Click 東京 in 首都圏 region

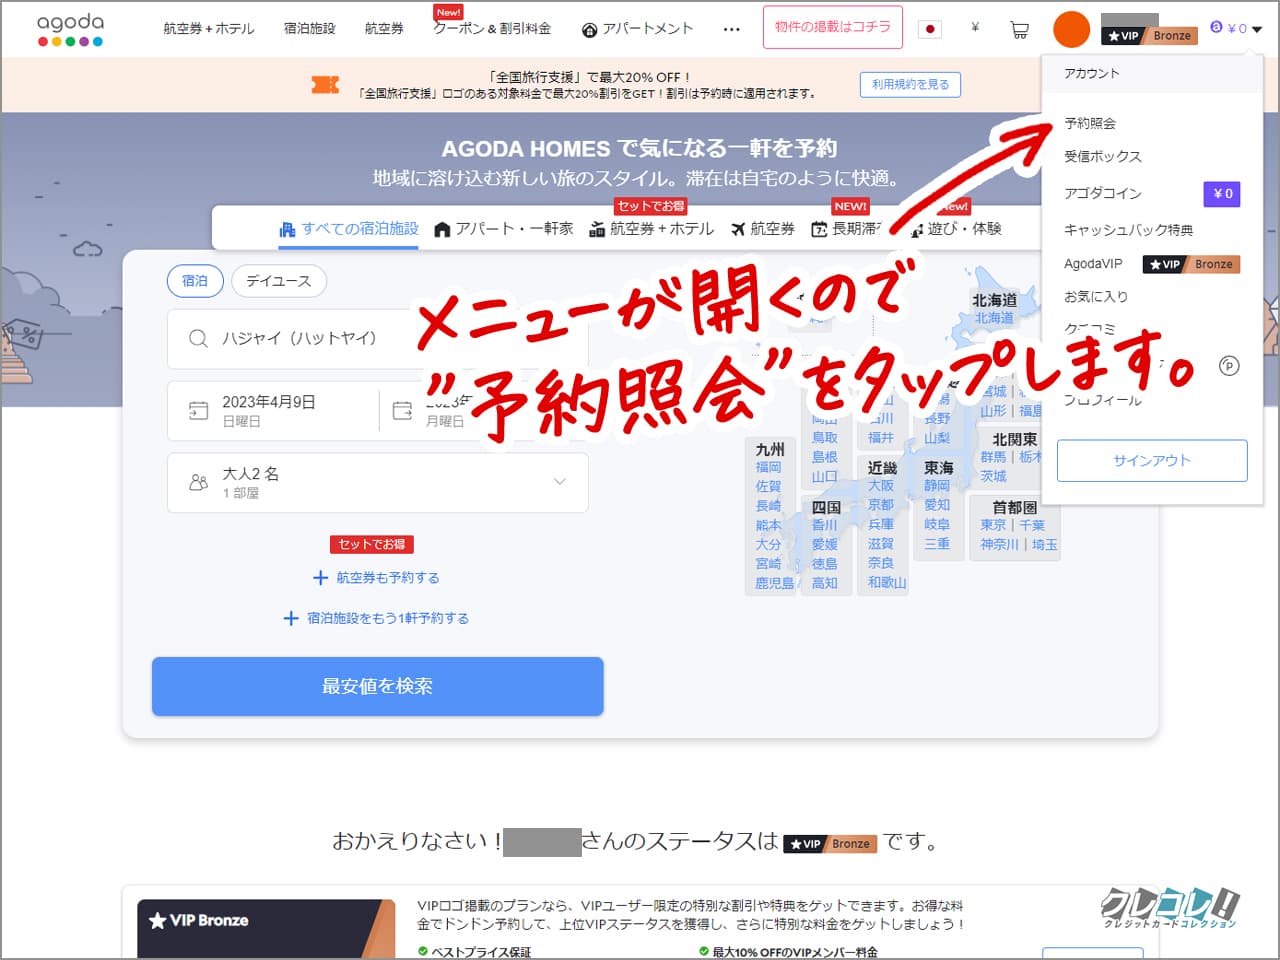[x=993, y=525]
